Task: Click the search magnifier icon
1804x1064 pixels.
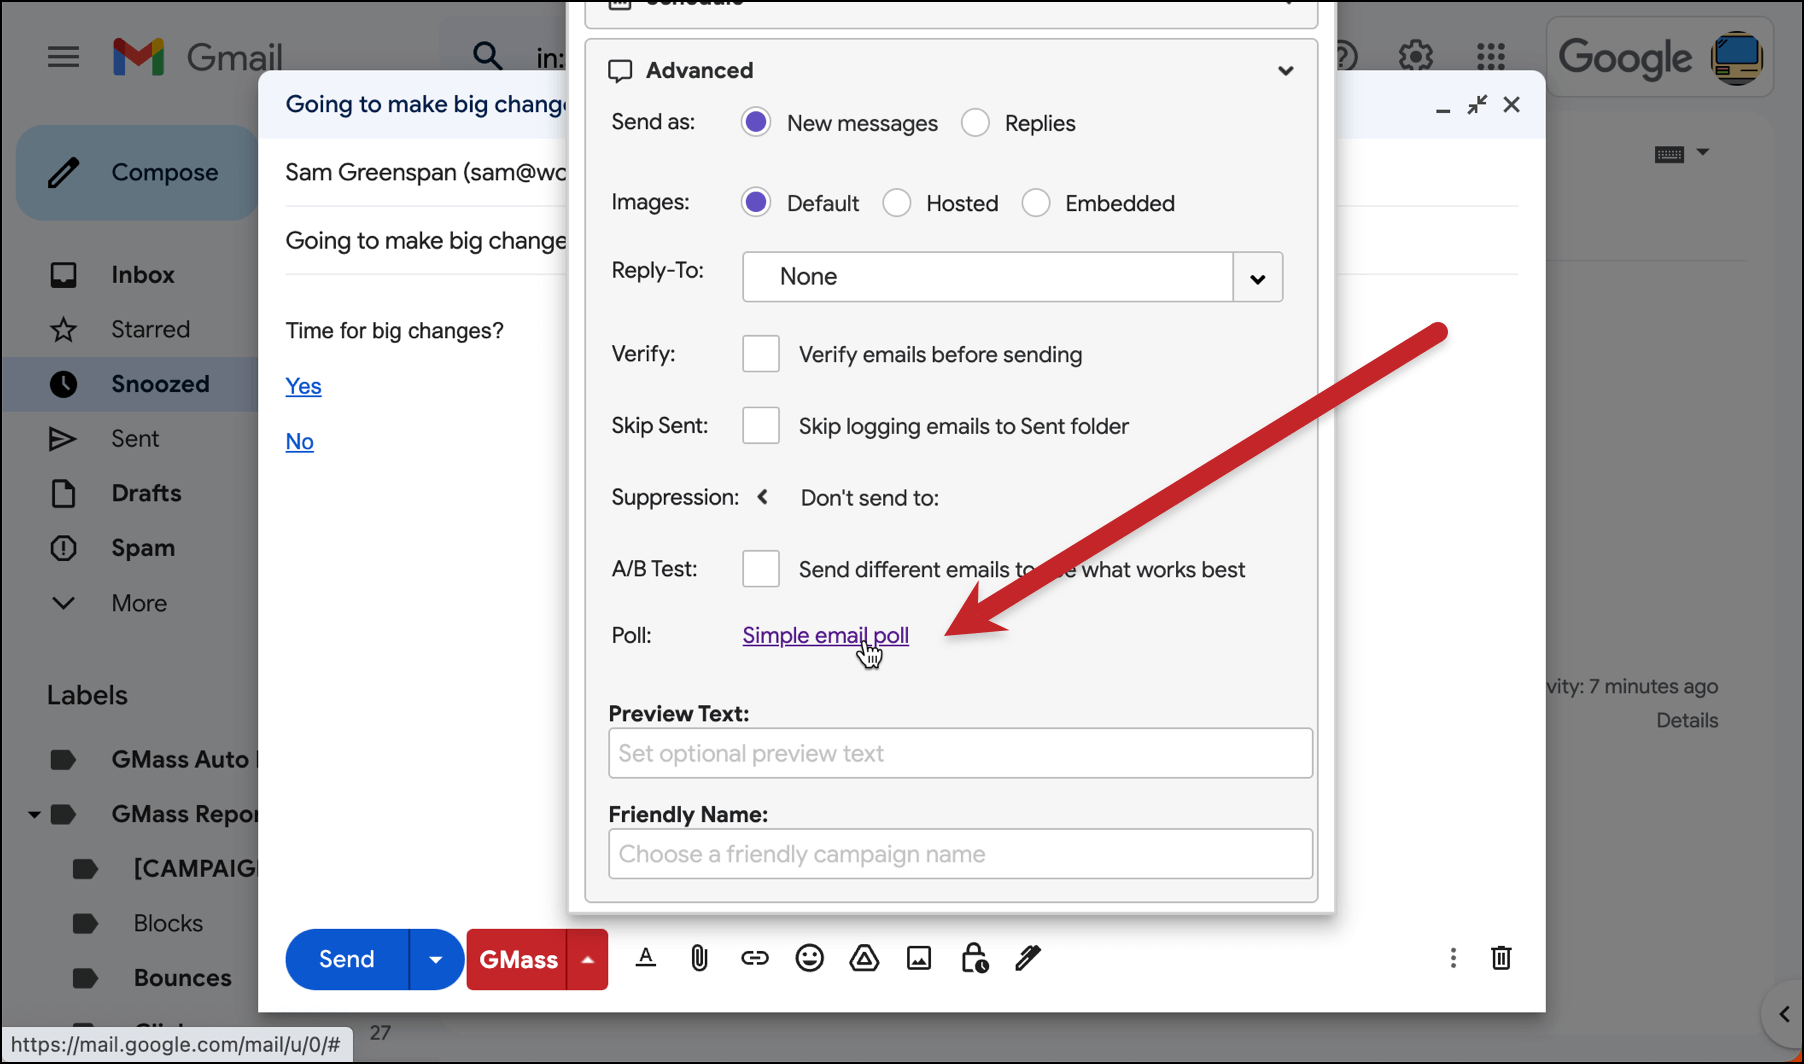Action: click(487, 56)
